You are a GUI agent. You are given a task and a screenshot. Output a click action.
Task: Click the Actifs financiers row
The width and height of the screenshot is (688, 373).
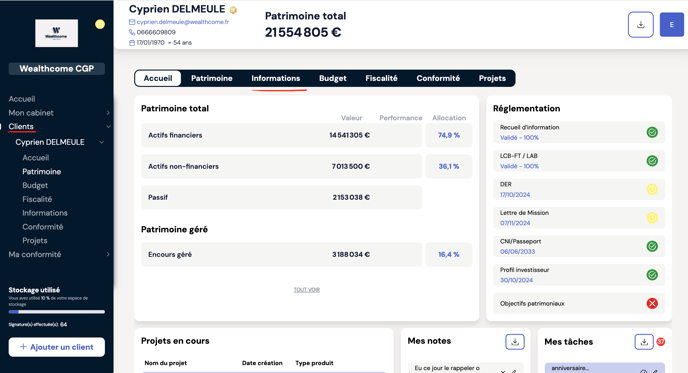281,135
